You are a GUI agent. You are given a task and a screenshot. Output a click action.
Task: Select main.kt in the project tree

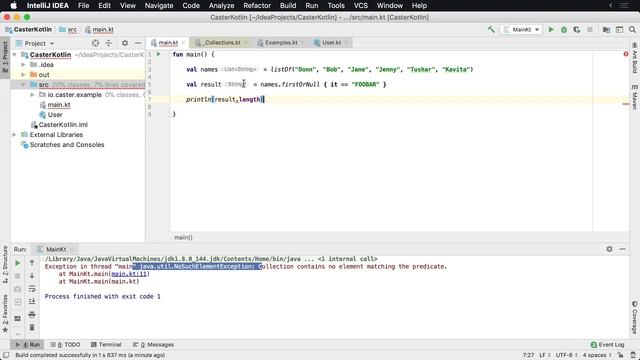pyautogui.click(x=59, y=105)
